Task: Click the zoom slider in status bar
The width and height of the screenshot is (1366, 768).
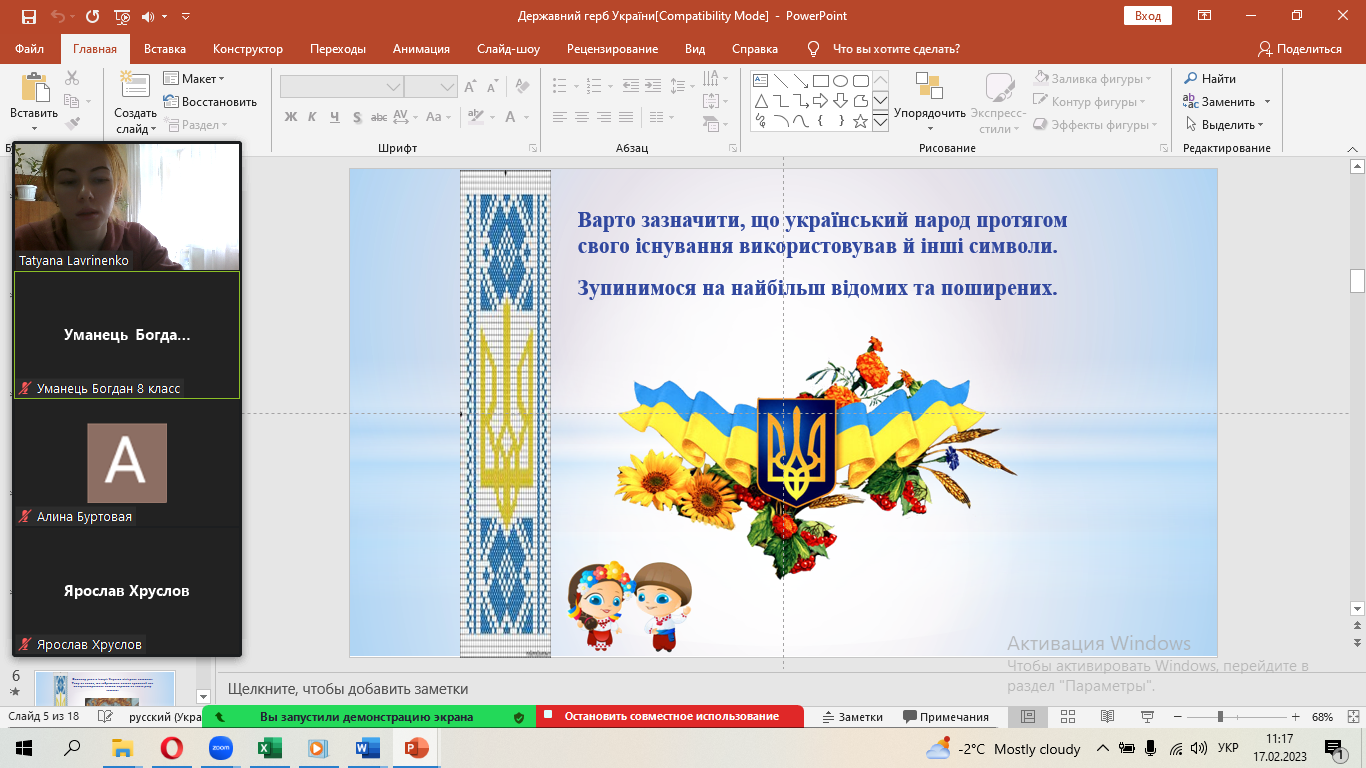Action: (x=1237, y=717)
